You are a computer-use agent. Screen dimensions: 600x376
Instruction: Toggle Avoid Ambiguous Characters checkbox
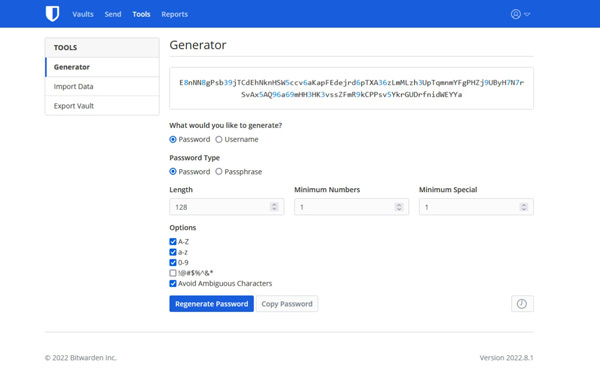click(173, 283)
